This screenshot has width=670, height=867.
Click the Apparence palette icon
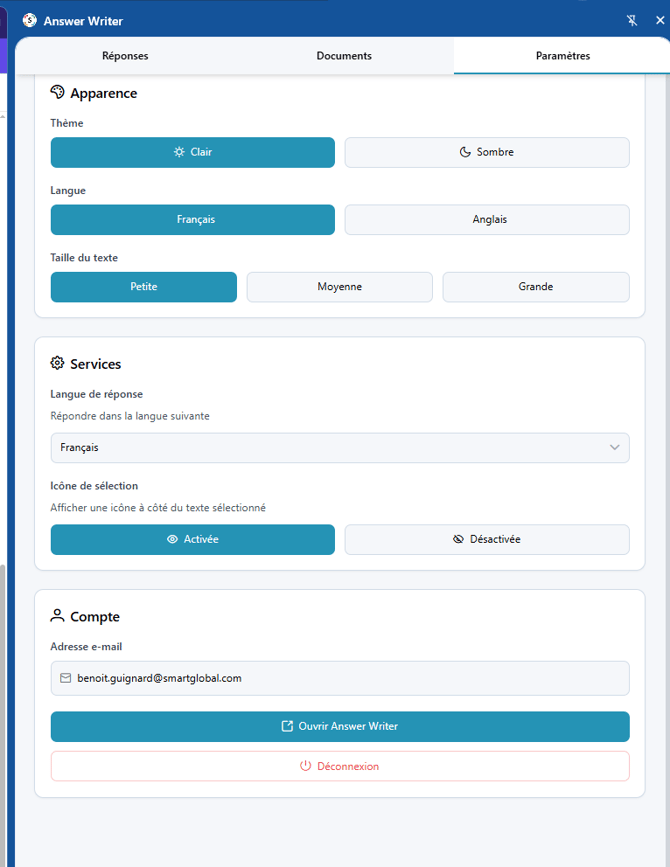[57, 92]
